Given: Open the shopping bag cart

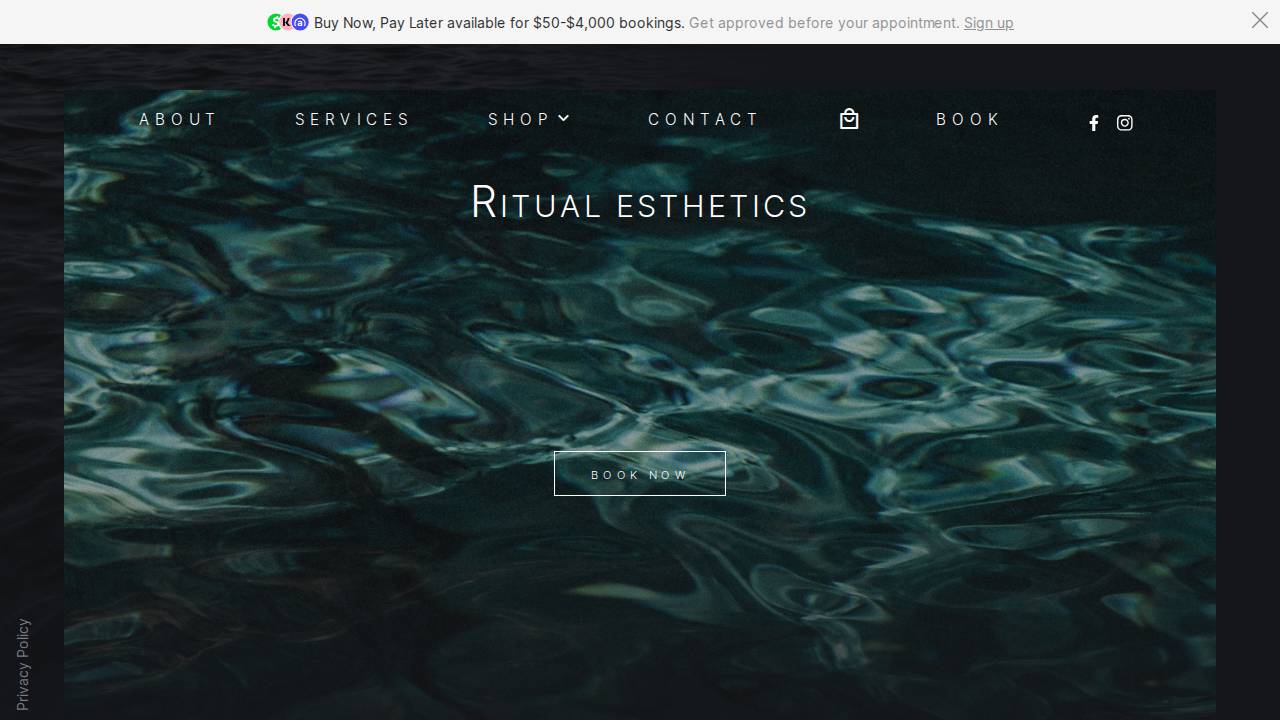Looking at the screenshot, I should click(x=849, y=119).
